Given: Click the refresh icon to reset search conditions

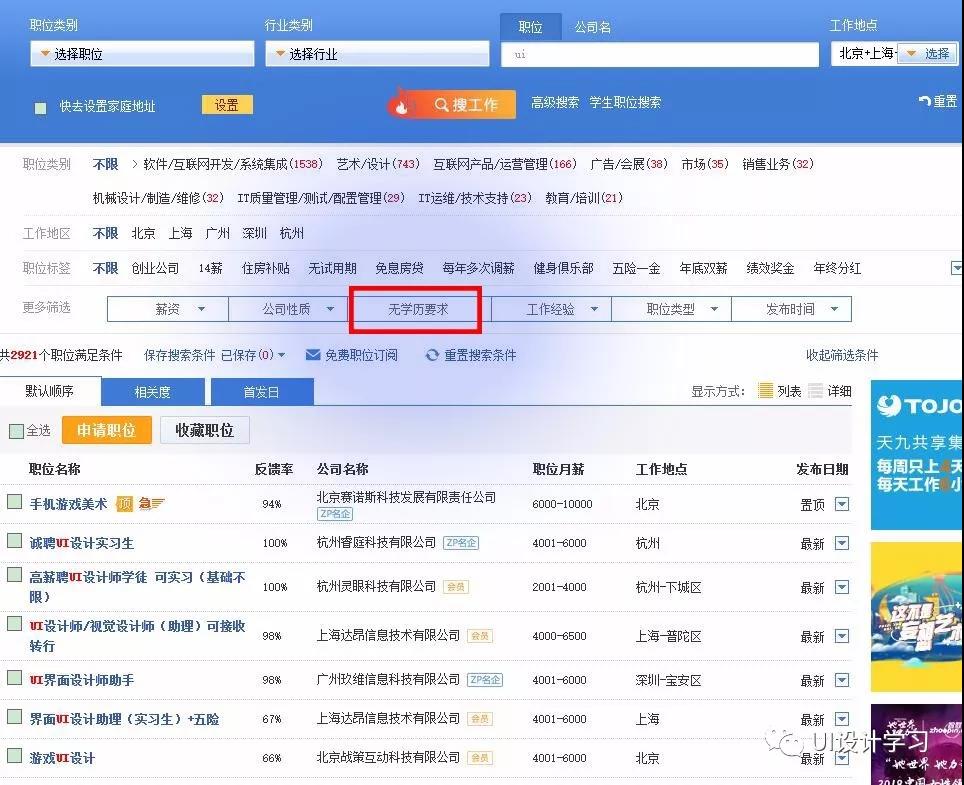Looking at the screenshot, I should [432, 355].
